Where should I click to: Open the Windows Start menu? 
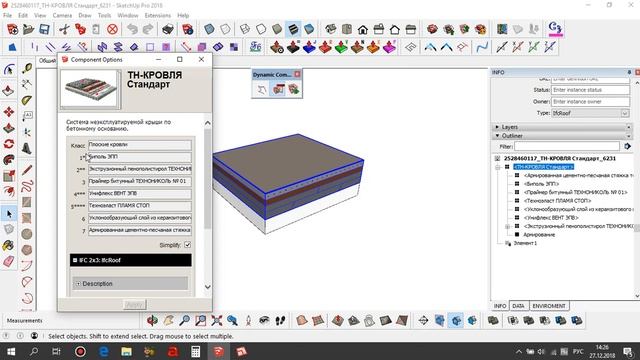pos(11,351)
